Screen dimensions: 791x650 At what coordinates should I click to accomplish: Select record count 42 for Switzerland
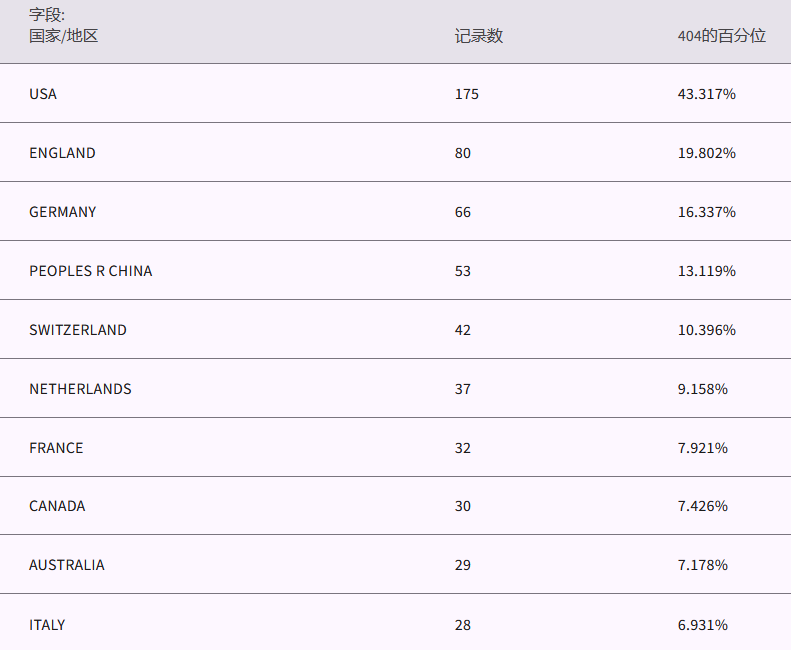tap(462, 330)
